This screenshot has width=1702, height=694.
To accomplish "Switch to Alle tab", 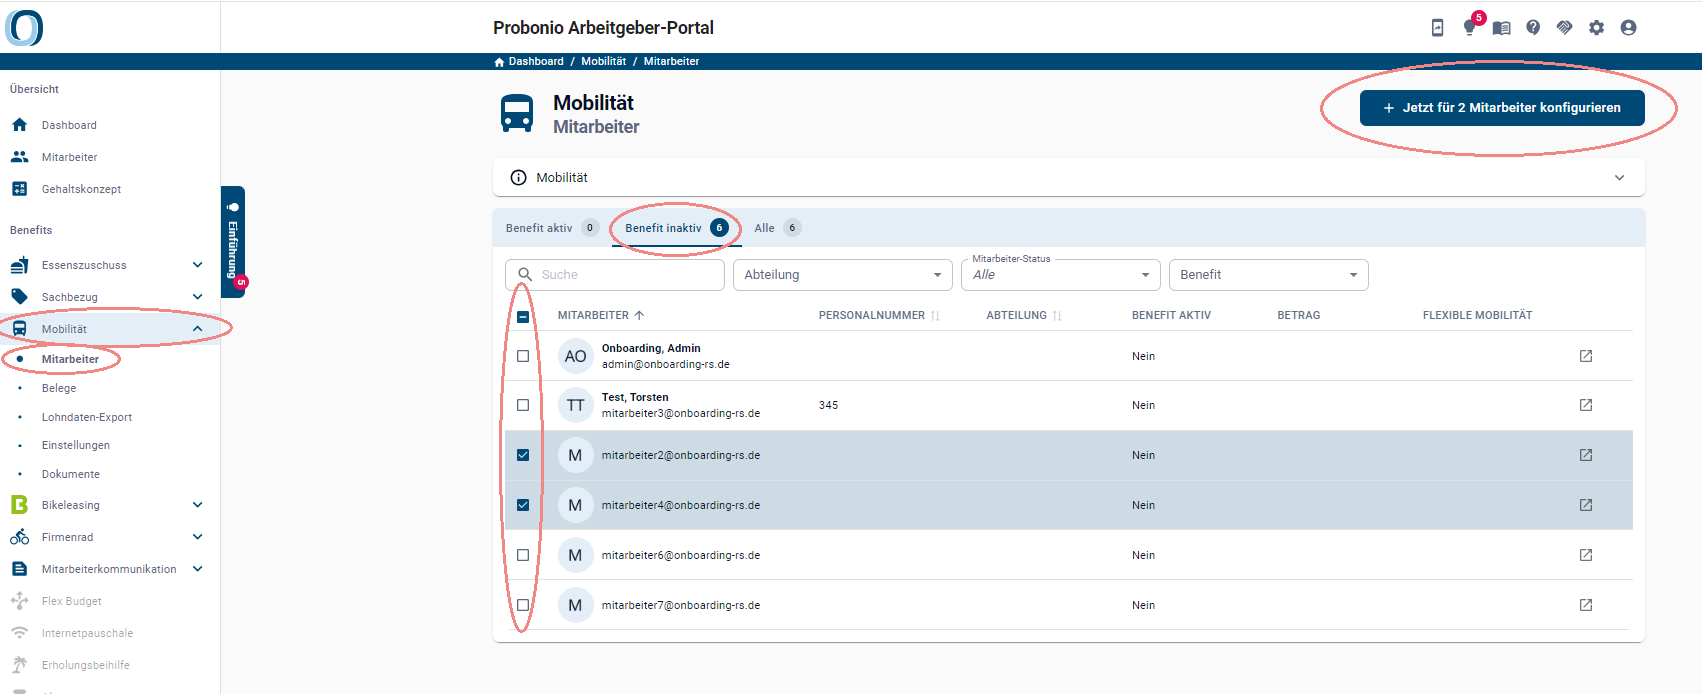I will click(777, 228).
